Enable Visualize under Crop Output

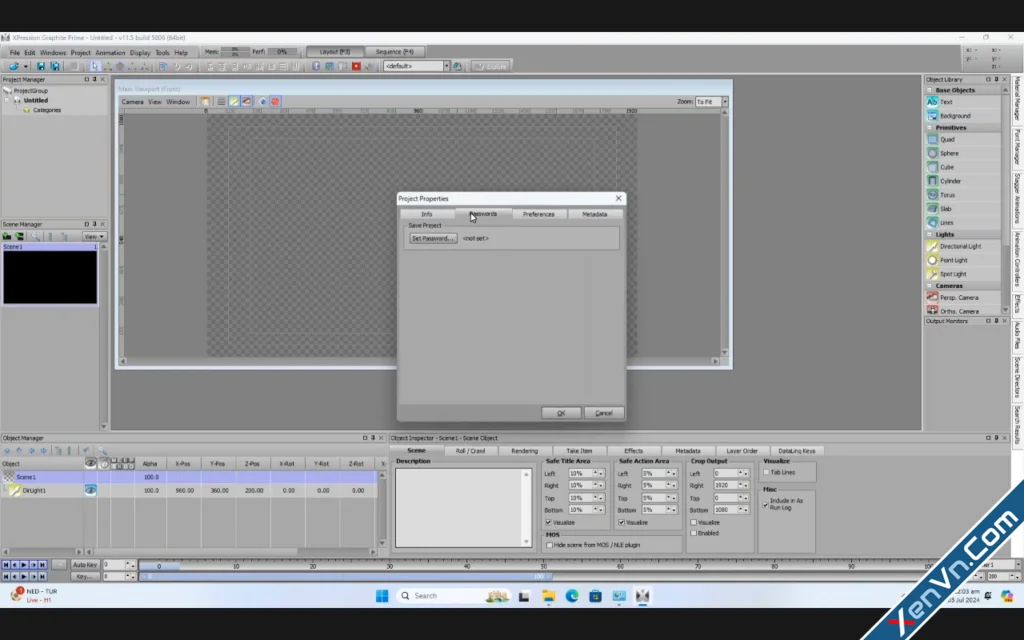pos(694,522)
